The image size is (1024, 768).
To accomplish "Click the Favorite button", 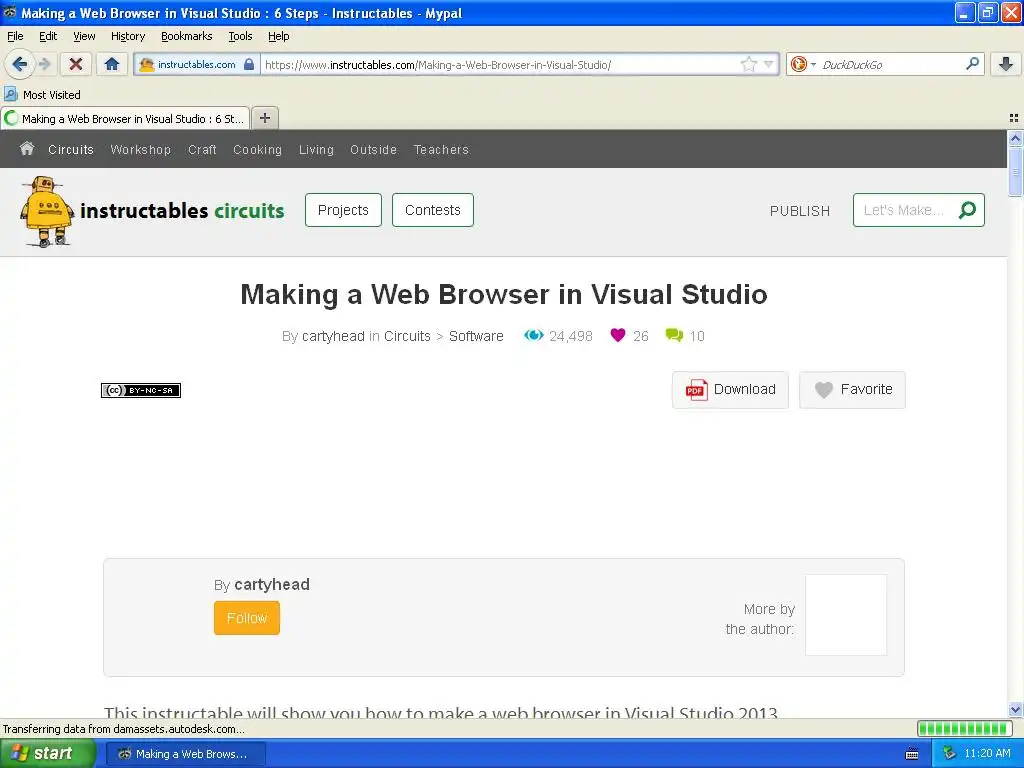I will point(852,389).
